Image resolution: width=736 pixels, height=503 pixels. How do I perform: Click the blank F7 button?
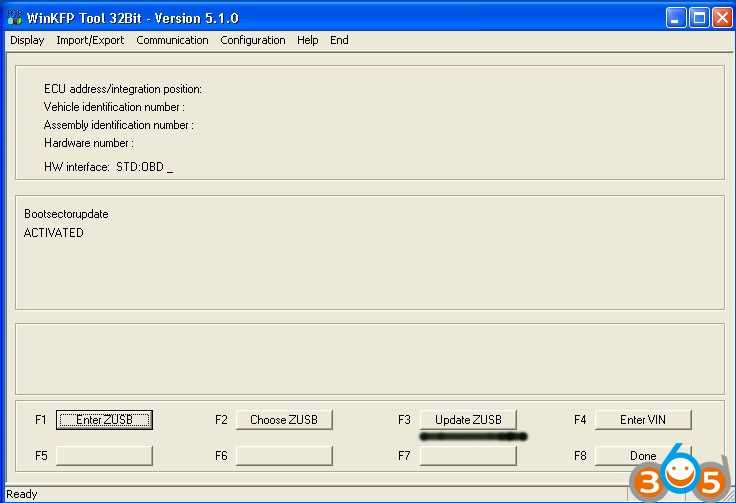click(468, 456)
